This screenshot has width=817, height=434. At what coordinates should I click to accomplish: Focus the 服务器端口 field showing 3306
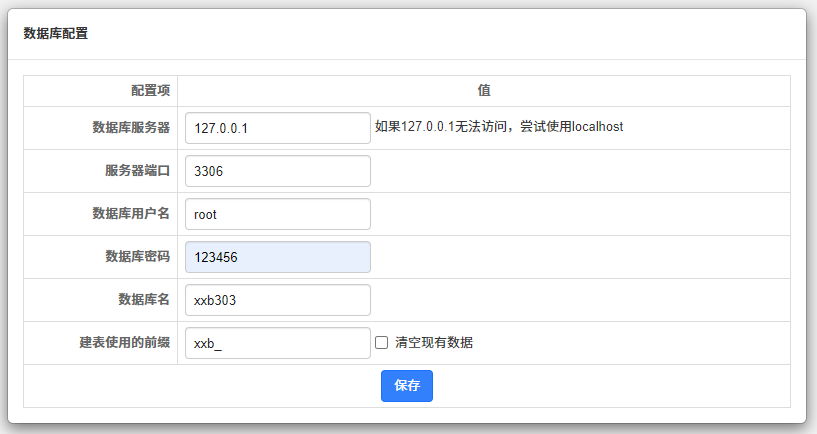(277, 171)
